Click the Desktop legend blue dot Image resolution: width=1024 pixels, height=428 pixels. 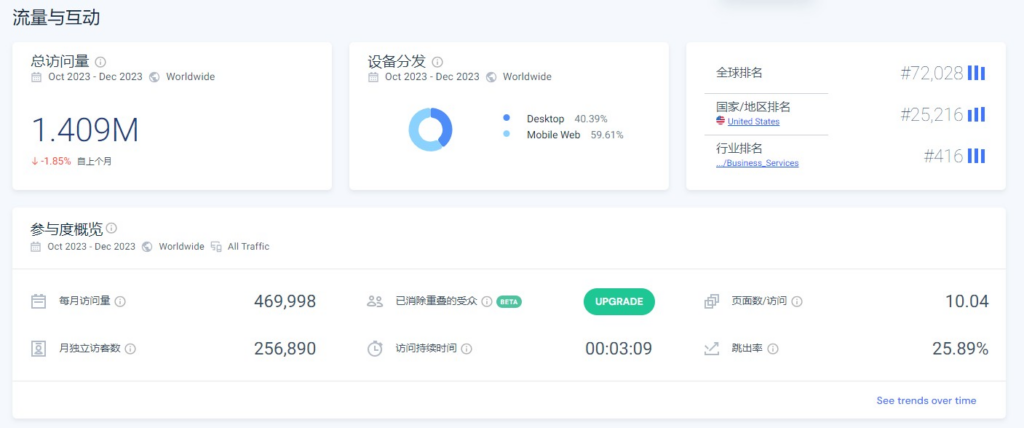(506, 118)
